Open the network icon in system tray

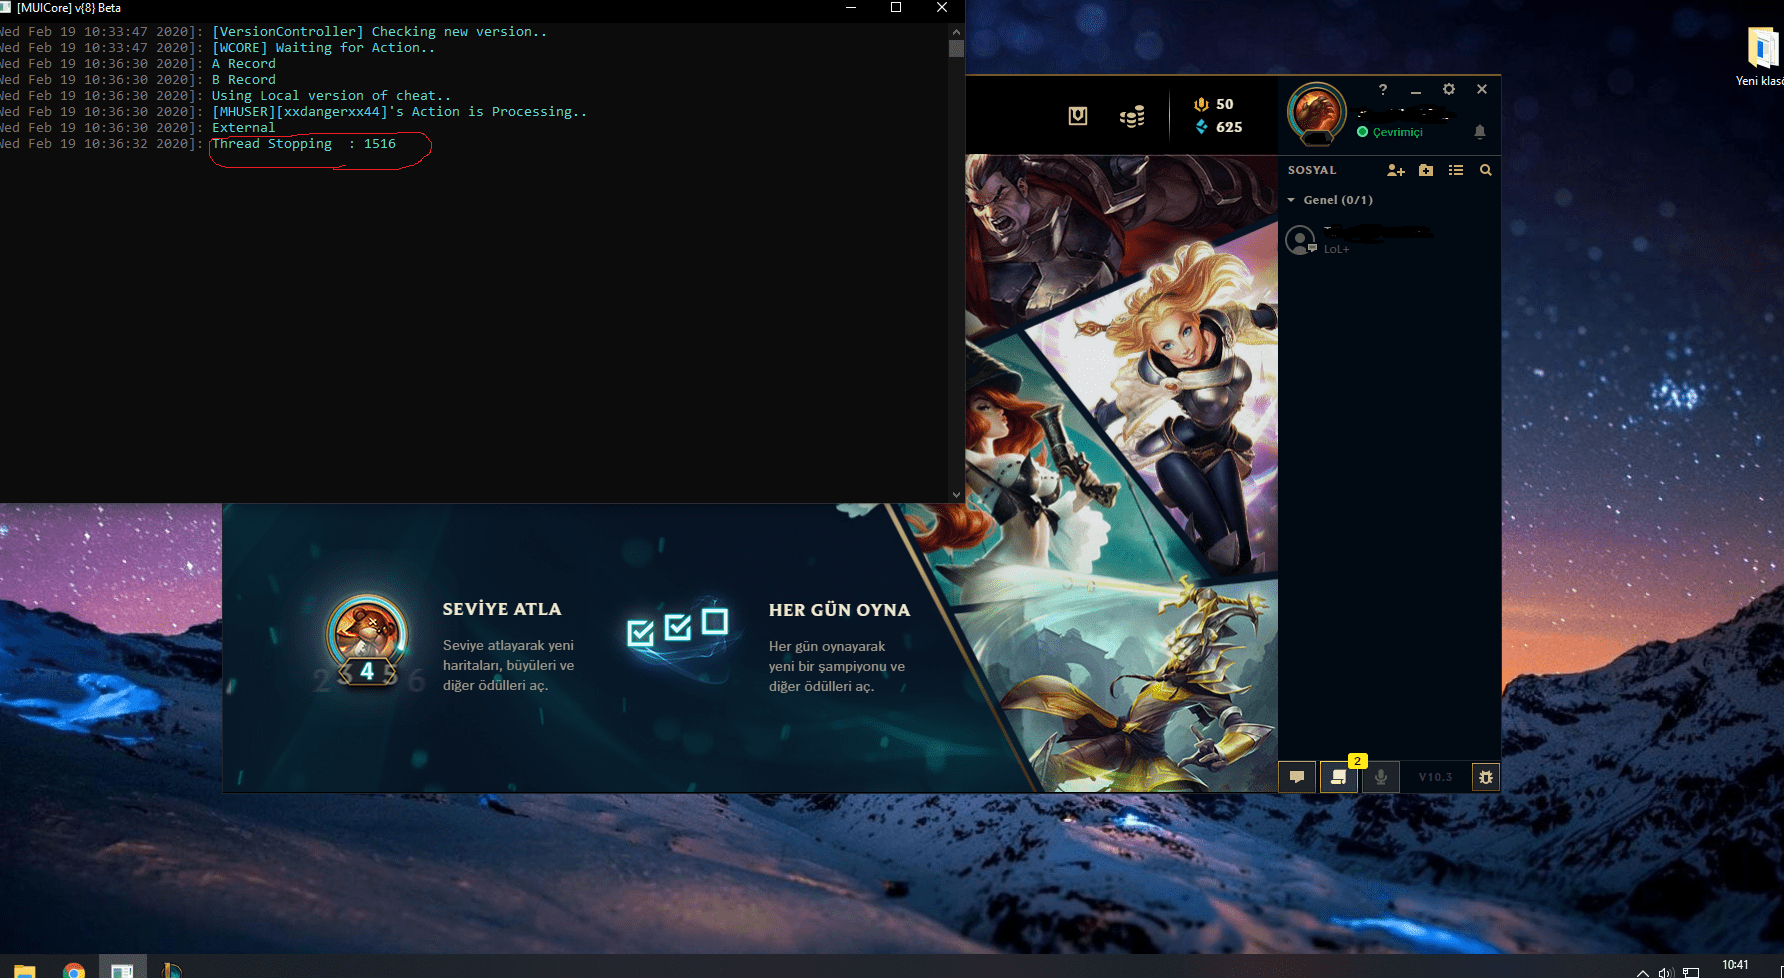coord(1691,972)
